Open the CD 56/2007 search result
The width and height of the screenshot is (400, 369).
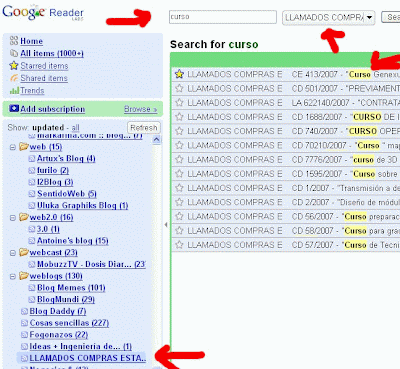[x=286, y=216]
